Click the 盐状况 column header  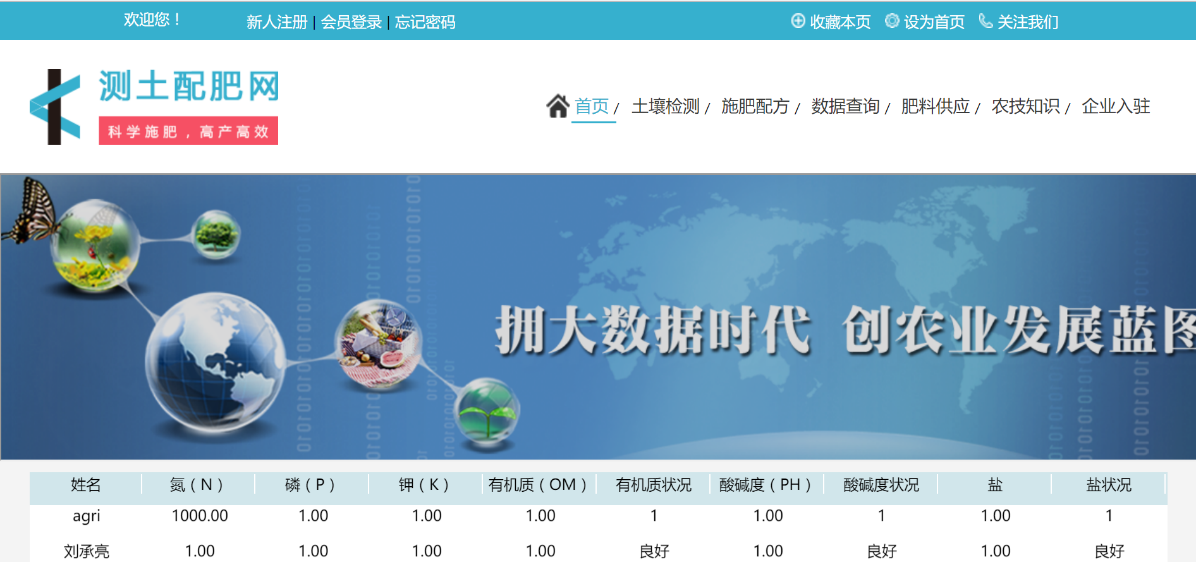[x=1108, y=484]
